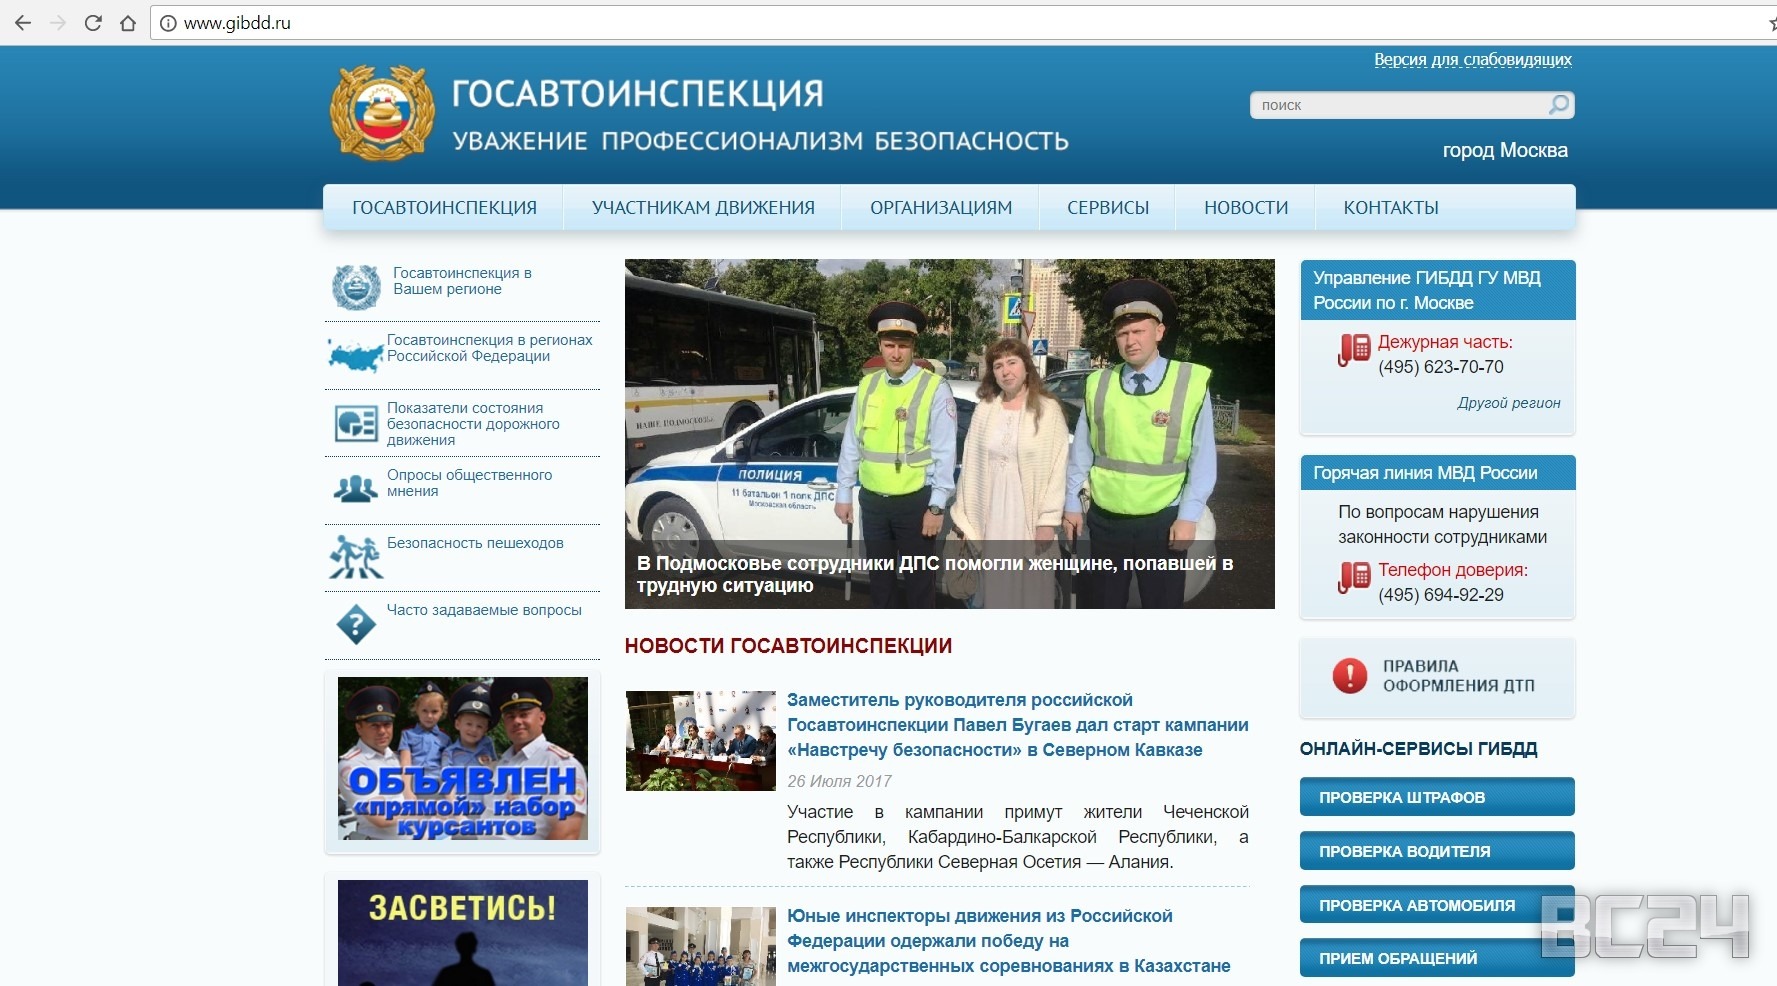The height and width of the screenshot is (986, 1777).
Task: Open the public opinion polls icon
Action: [355, 489]
